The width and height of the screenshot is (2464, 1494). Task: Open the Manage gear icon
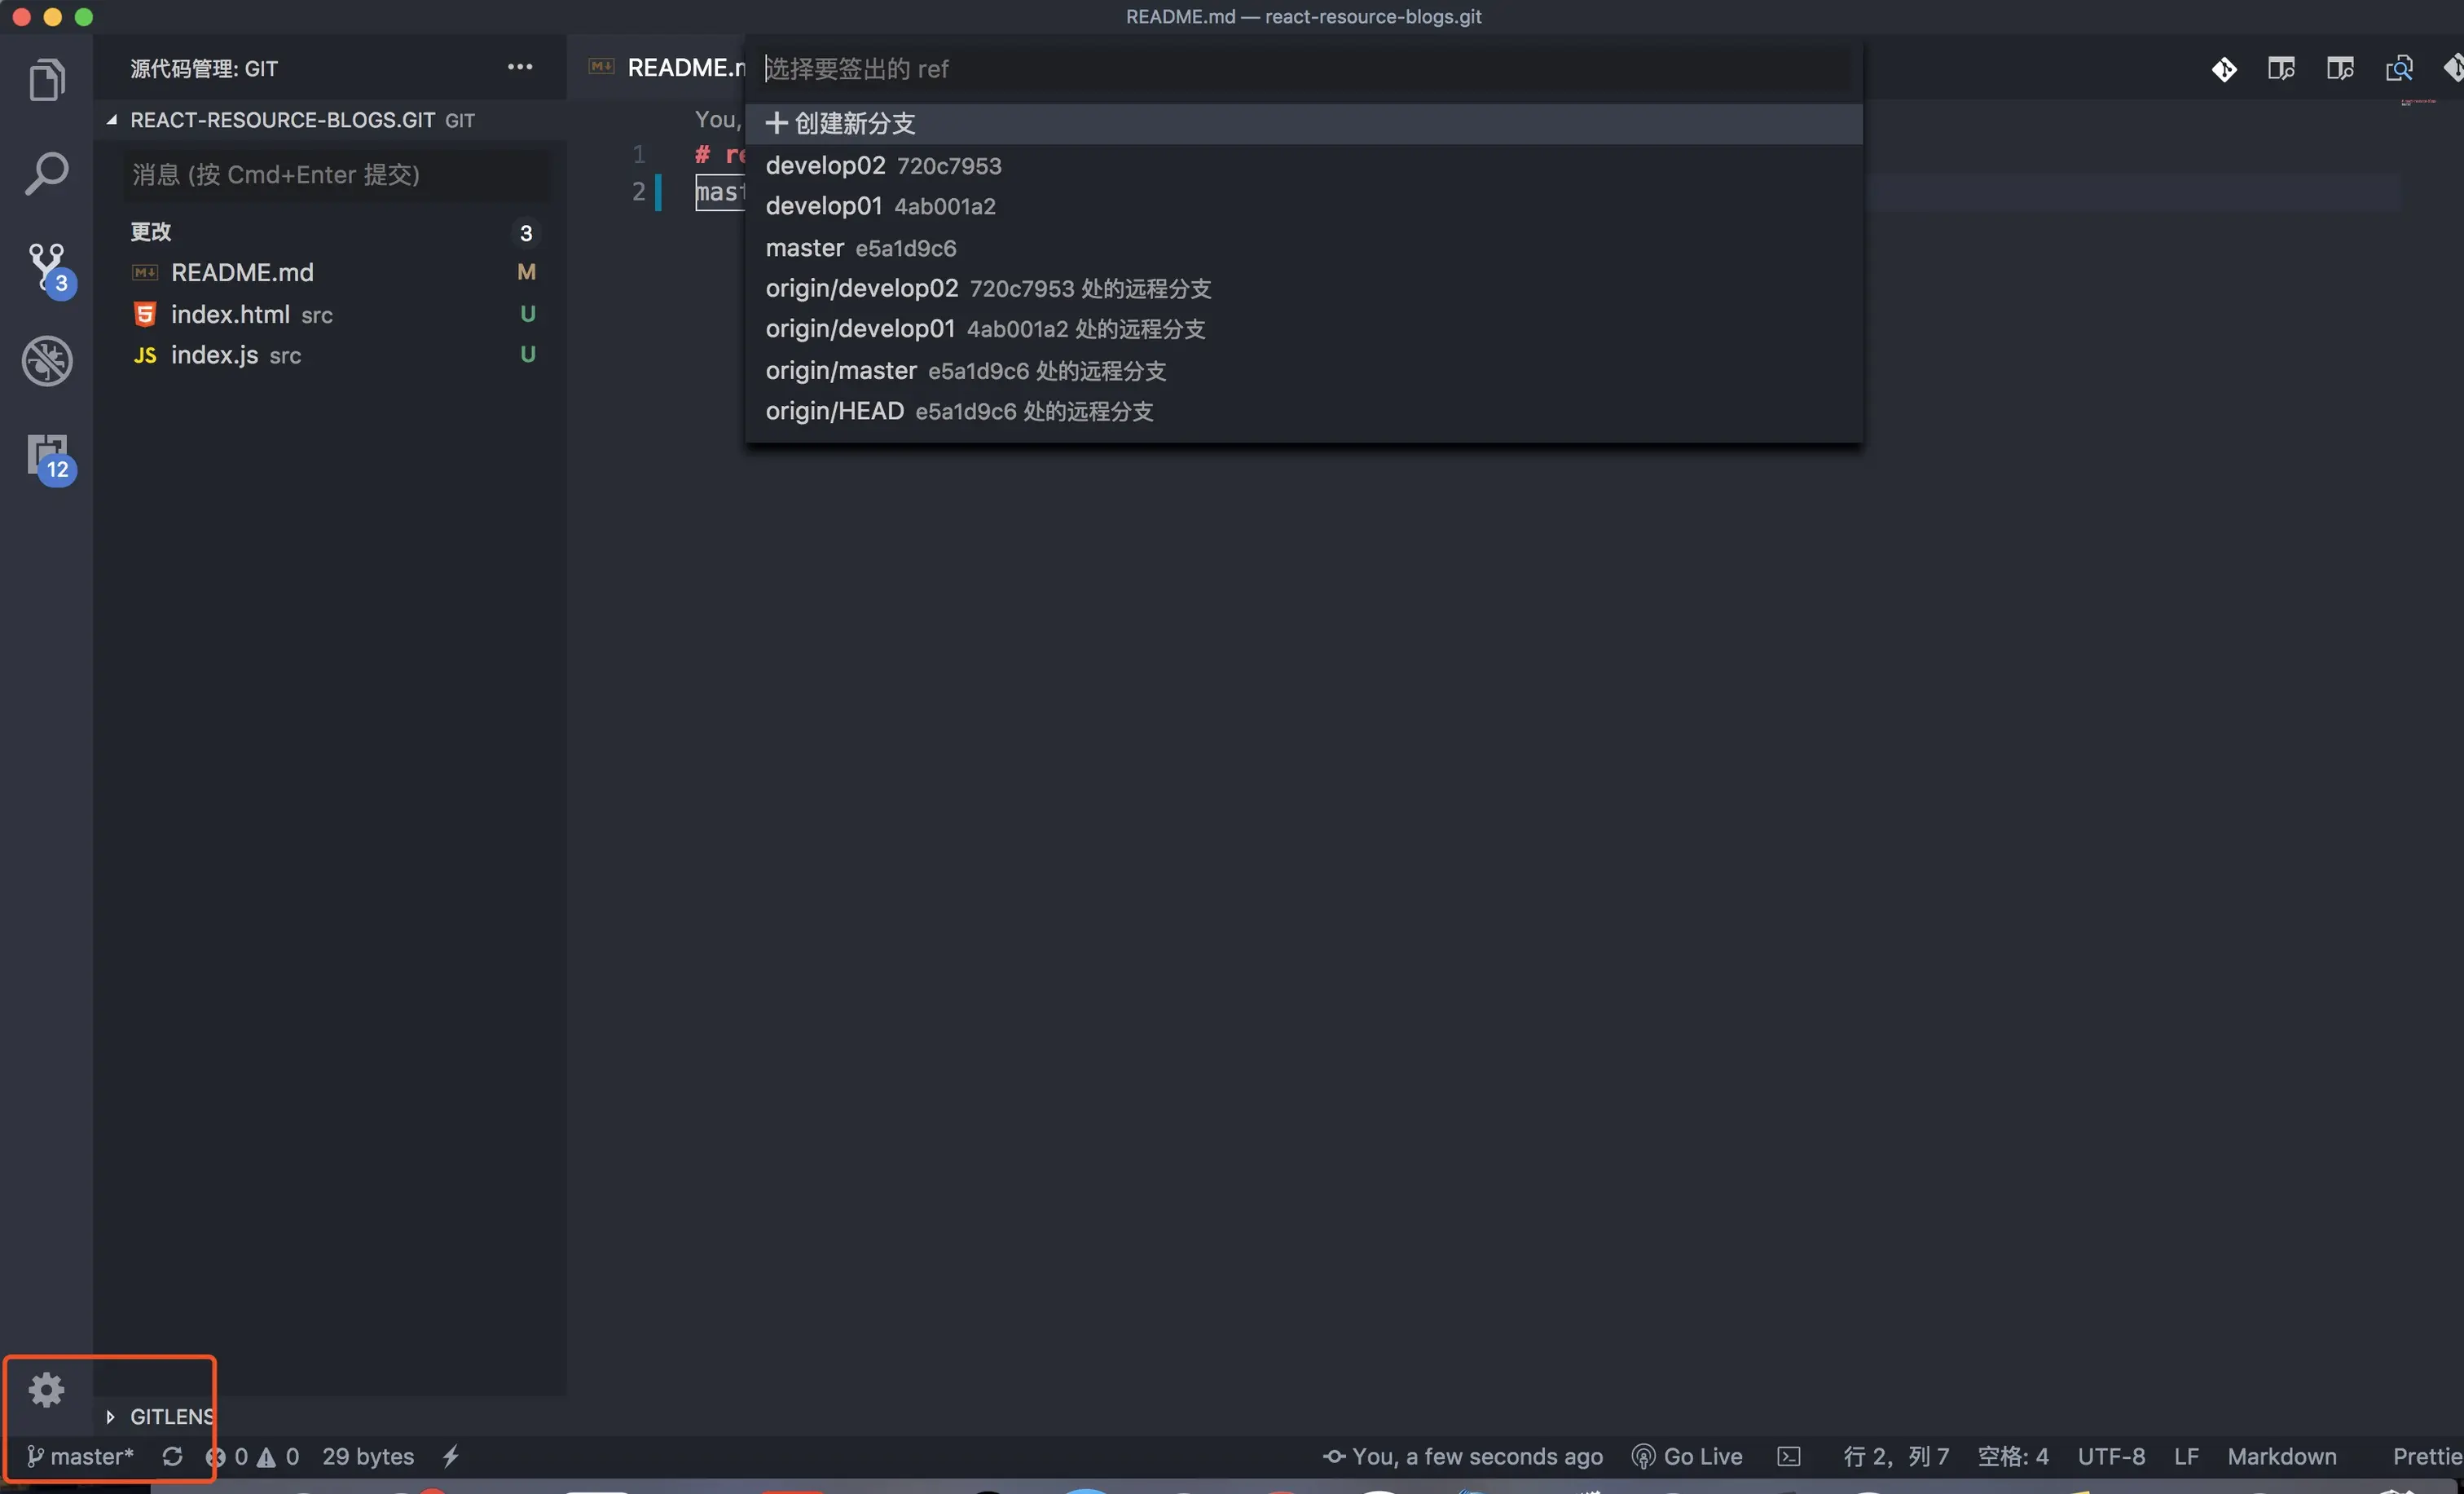[46, 1389]
